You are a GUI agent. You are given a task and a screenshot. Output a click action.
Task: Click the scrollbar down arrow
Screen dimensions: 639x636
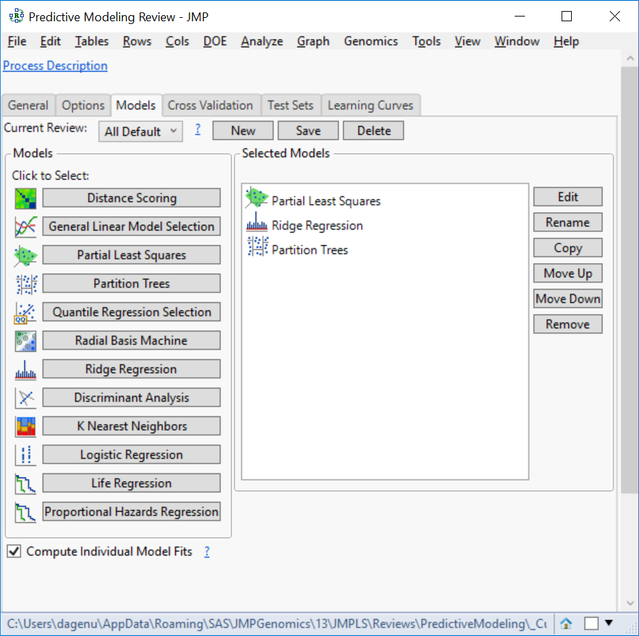click(x=630, y=603)
